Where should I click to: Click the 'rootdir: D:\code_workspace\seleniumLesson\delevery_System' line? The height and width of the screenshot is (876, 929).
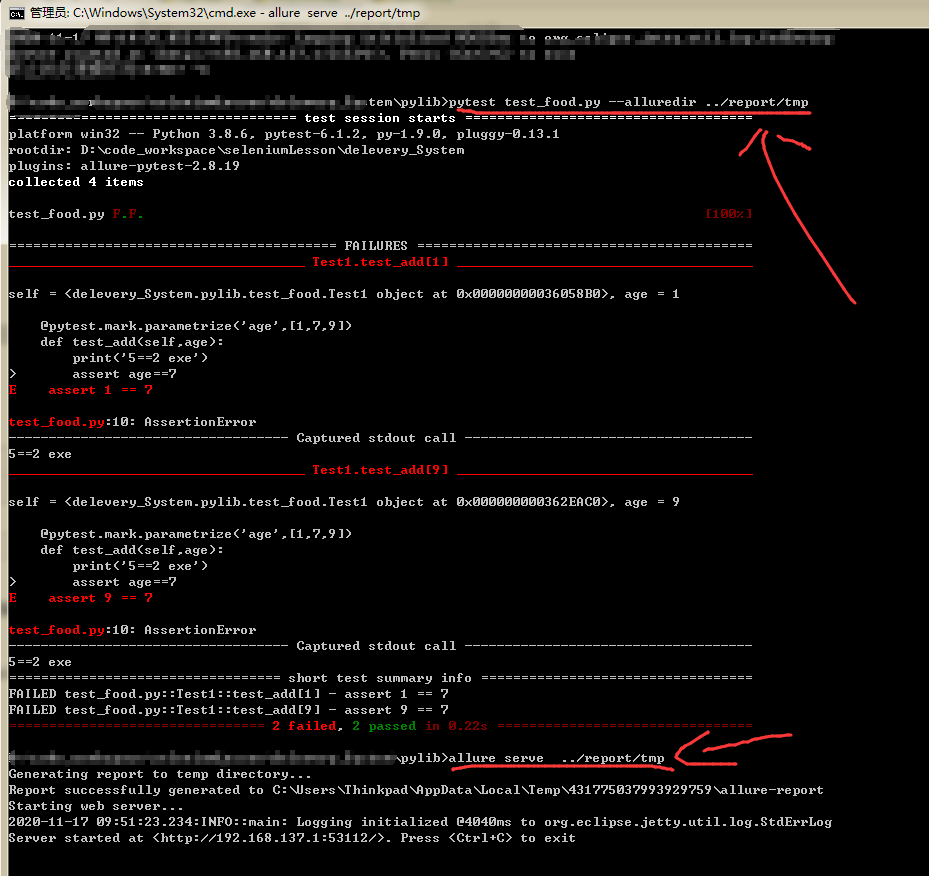point(236,150)
